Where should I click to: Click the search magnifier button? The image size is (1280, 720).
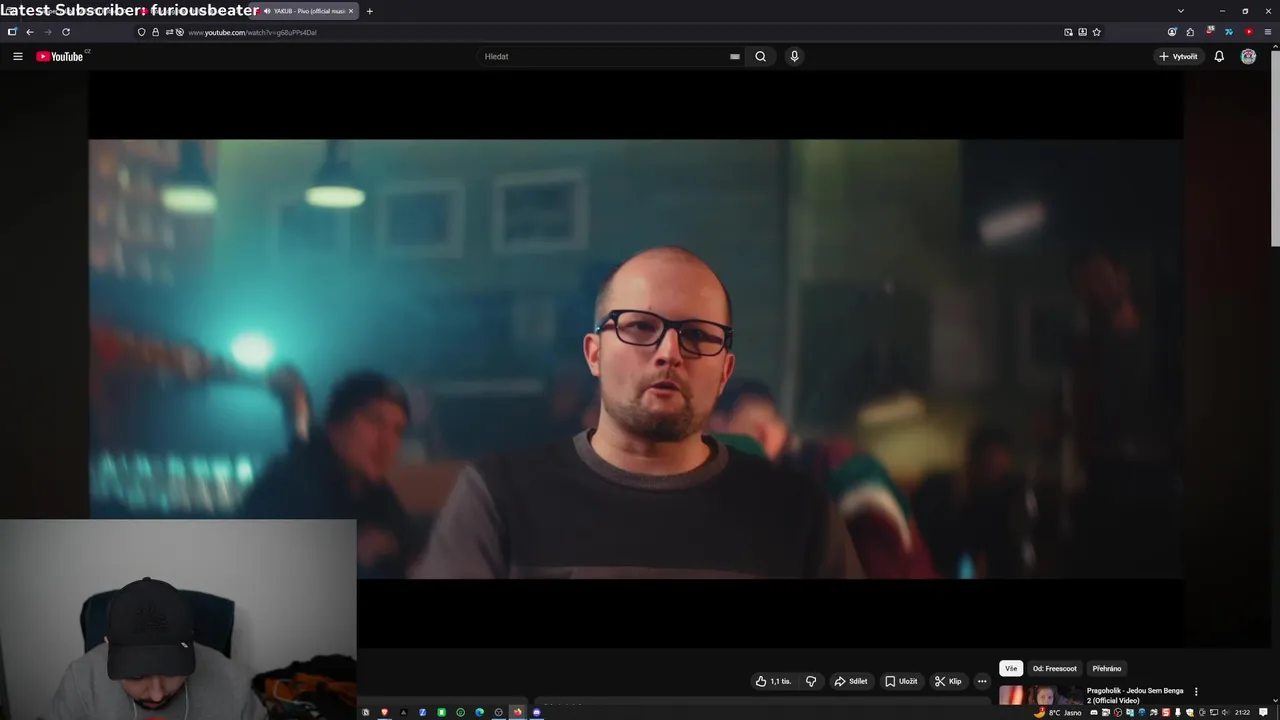tap(760, 56)
